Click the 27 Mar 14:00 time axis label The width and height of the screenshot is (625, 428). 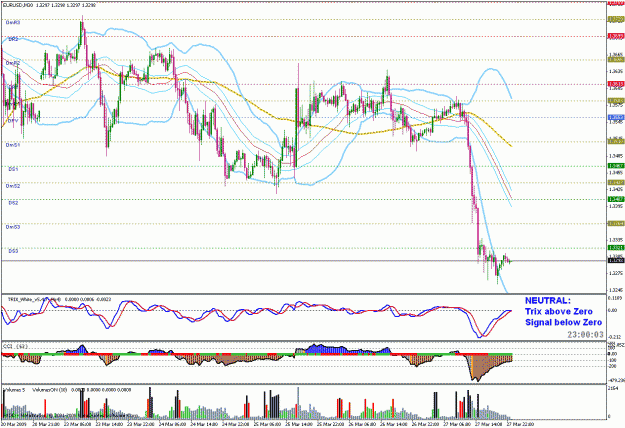[487, 424]
